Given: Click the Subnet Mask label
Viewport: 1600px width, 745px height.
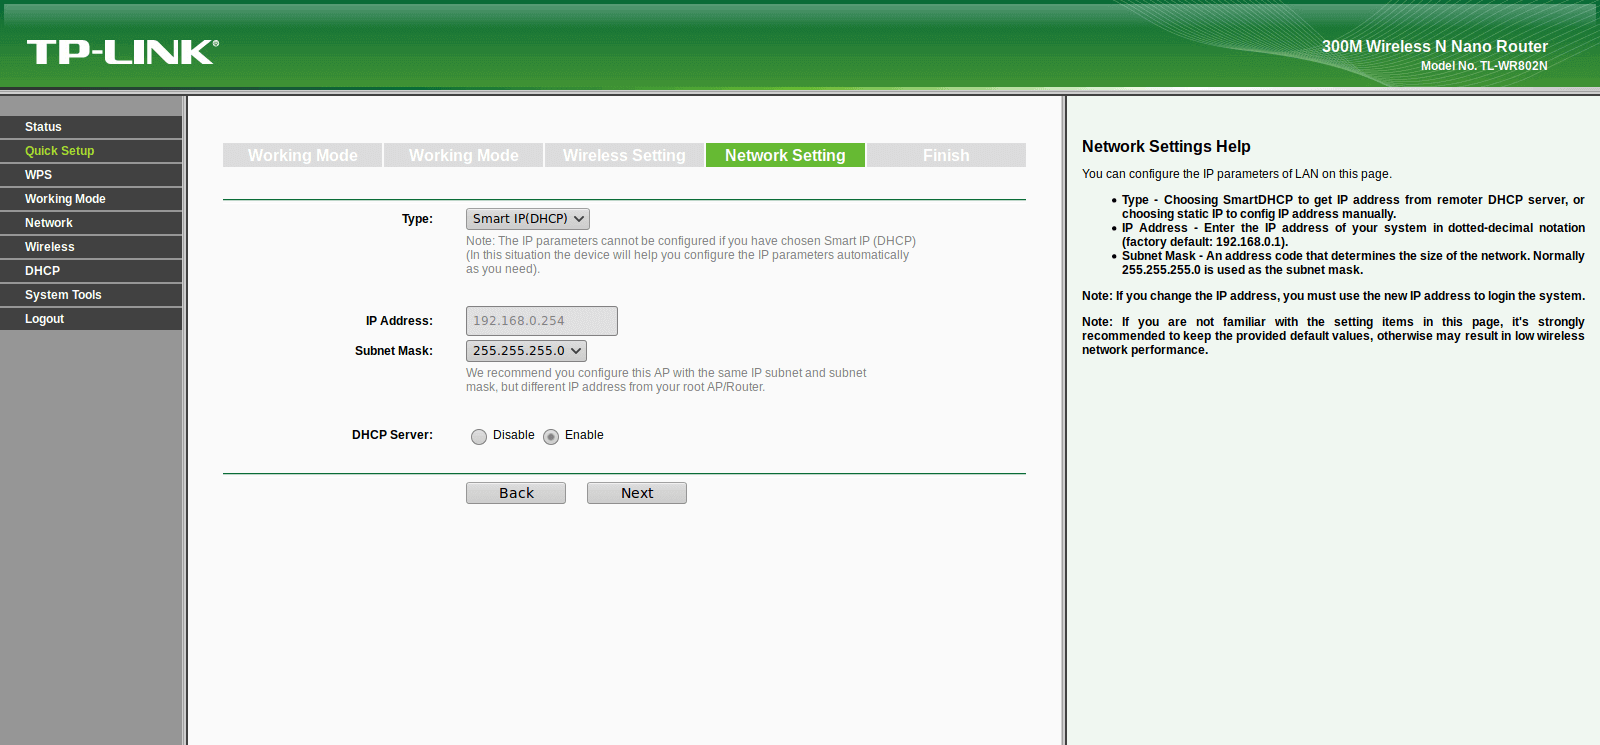Looking at the screenshot, I should pos(394,351).
